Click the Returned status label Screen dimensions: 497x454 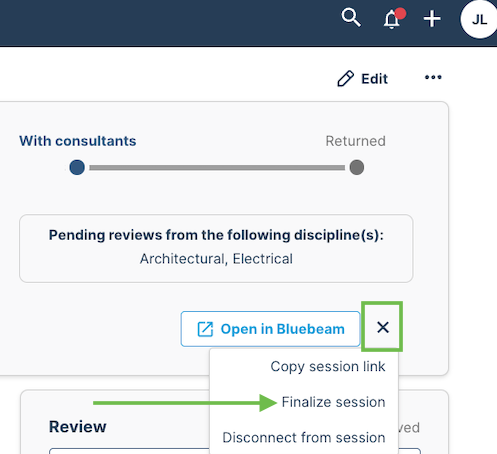coord(356,141)
